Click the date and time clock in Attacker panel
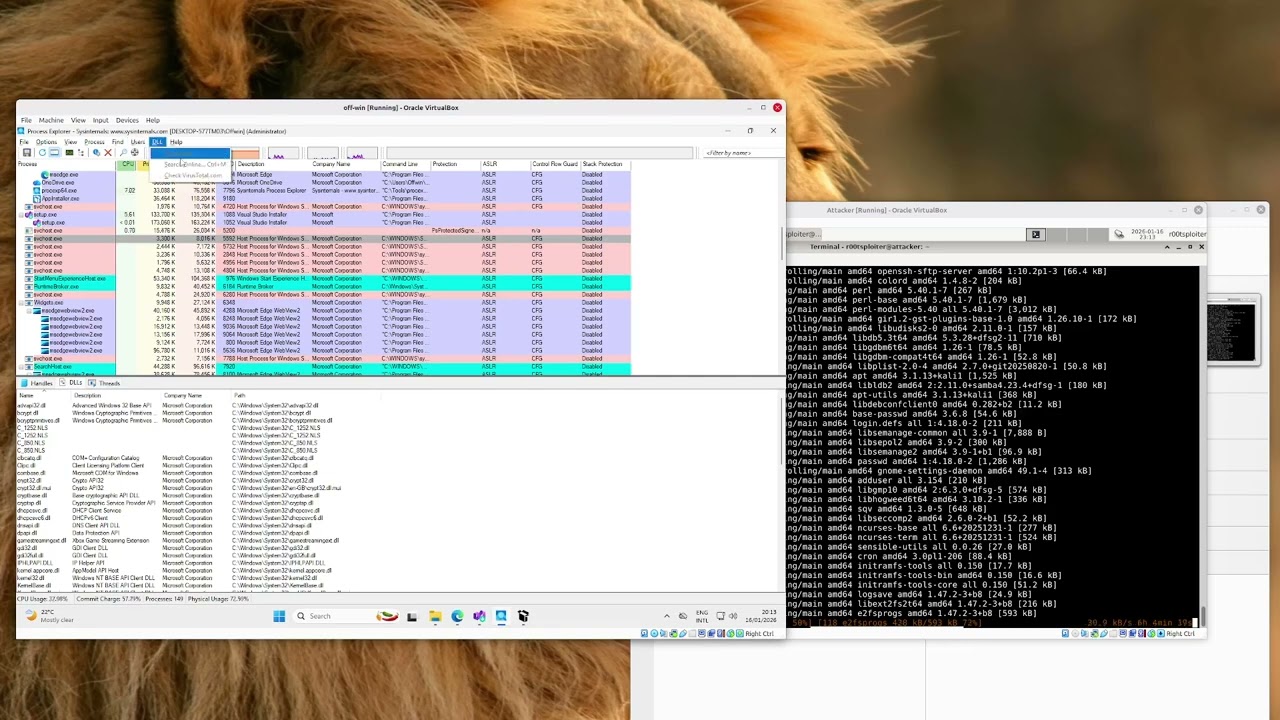Viewport: 1280px width, 720px height. point(1145,234)
